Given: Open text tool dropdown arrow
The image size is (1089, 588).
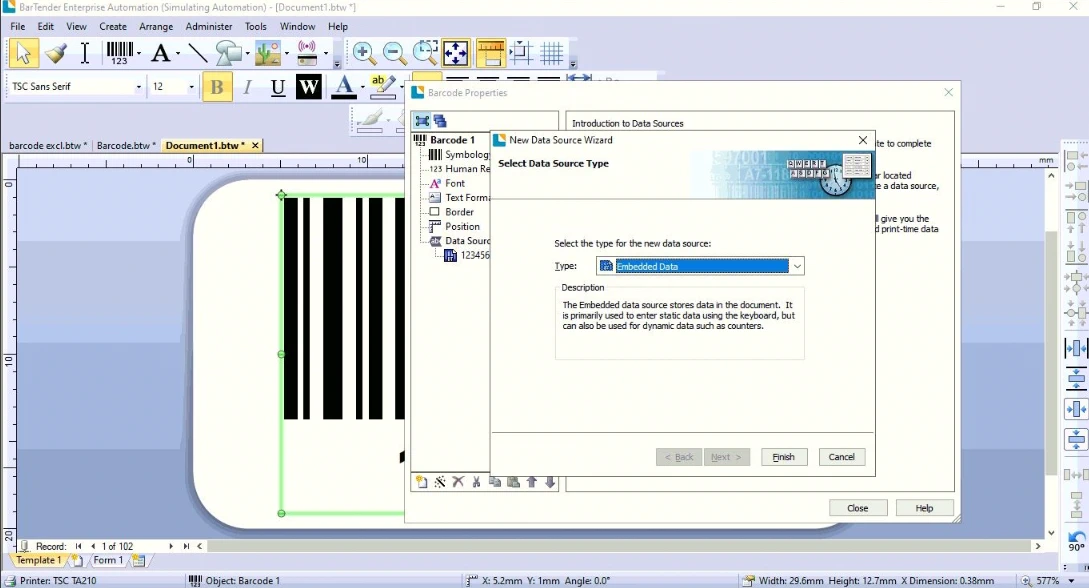Looking at the screenshot, I should pyautogui.click(x=178, y=53).
